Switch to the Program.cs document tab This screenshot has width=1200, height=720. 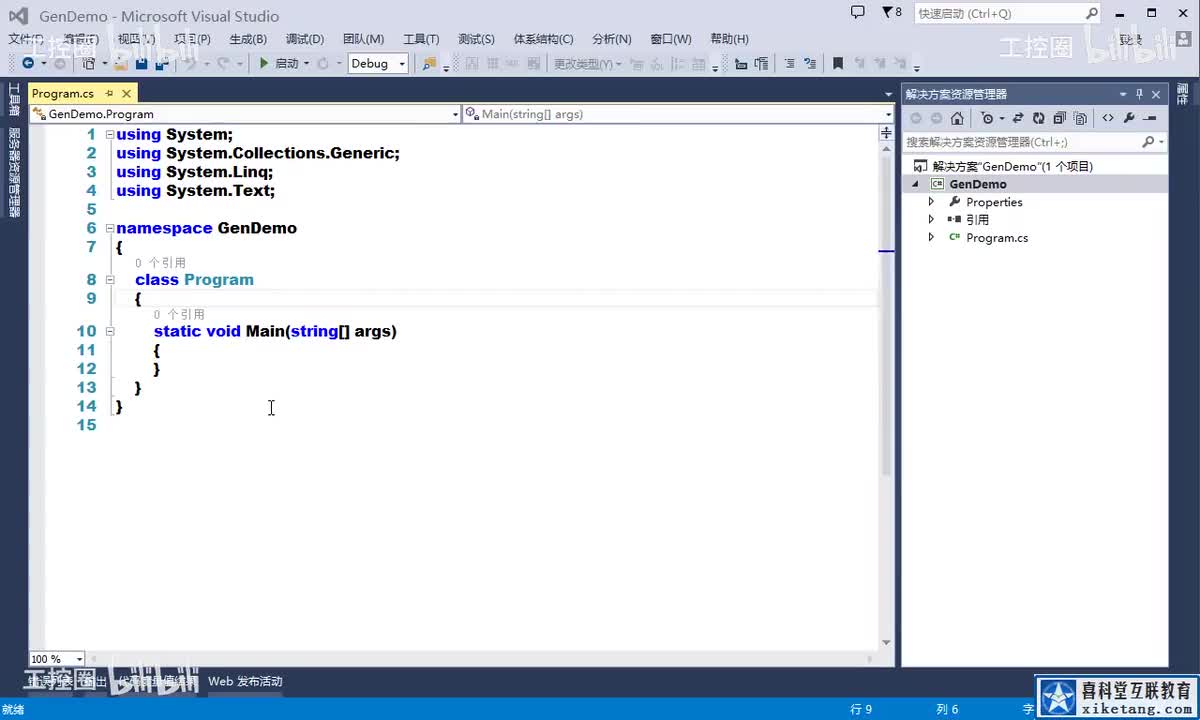point(63,93)
